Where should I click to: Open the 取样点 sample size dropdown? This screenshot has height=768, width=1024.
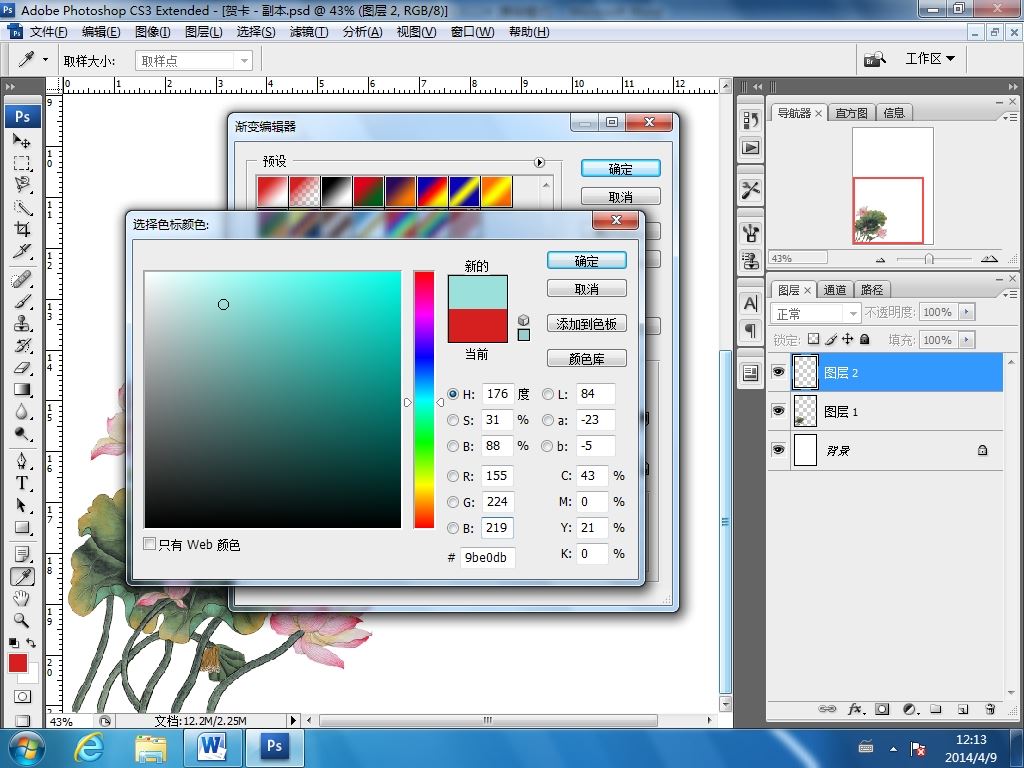(193, 61)
